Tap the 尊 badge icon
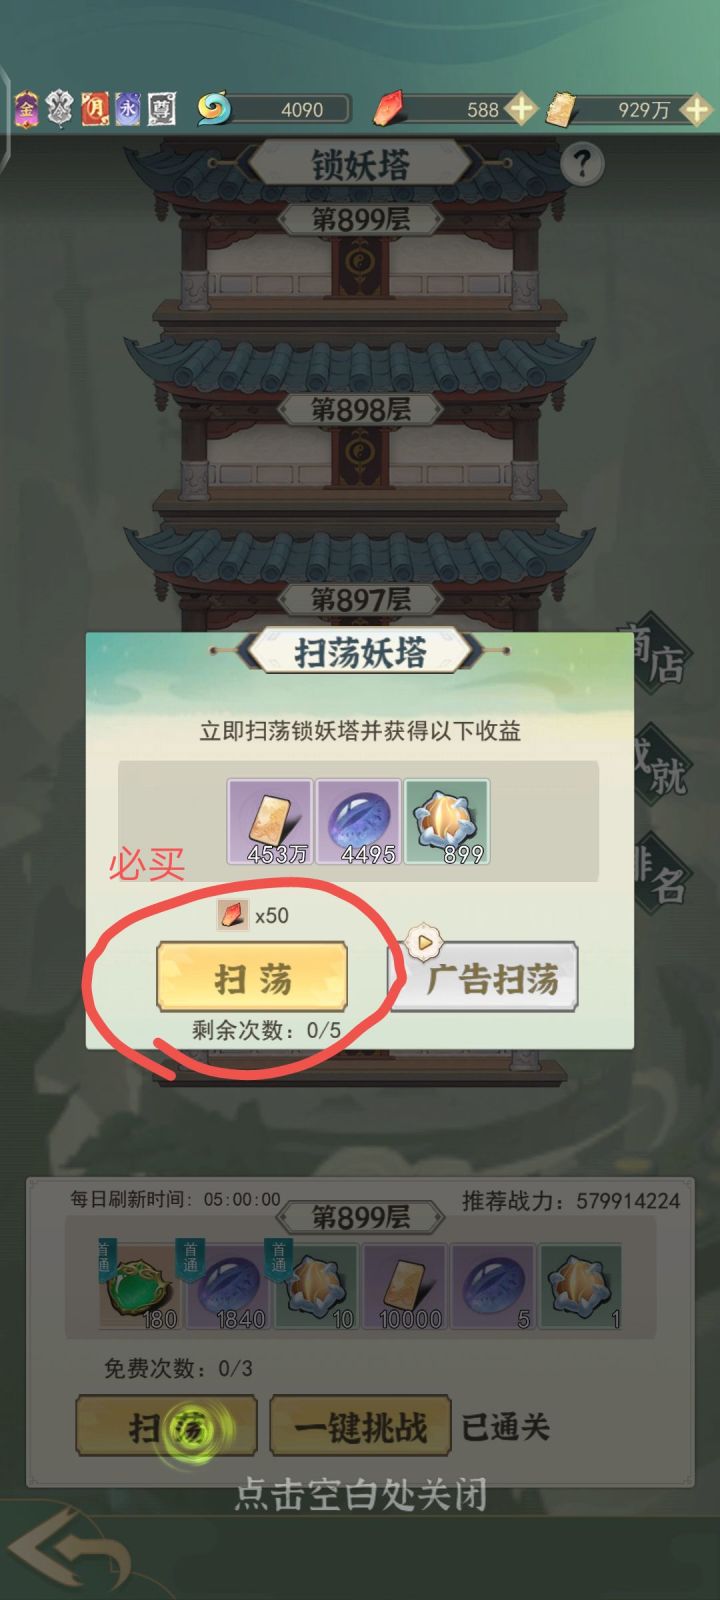This screenshot has height=1600, width=720. [161, 108]
